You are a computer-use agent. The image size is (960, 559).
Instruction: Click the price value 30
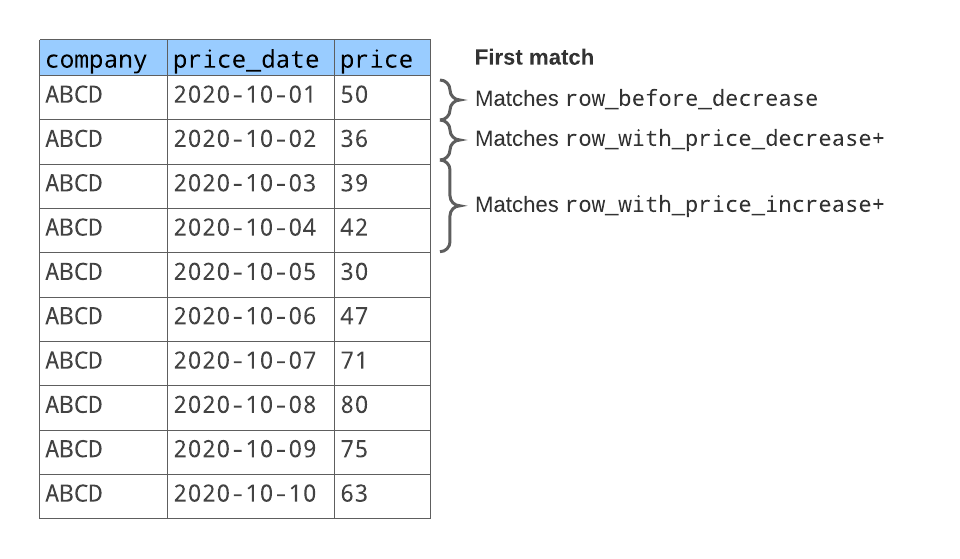[x=355, y=272]
